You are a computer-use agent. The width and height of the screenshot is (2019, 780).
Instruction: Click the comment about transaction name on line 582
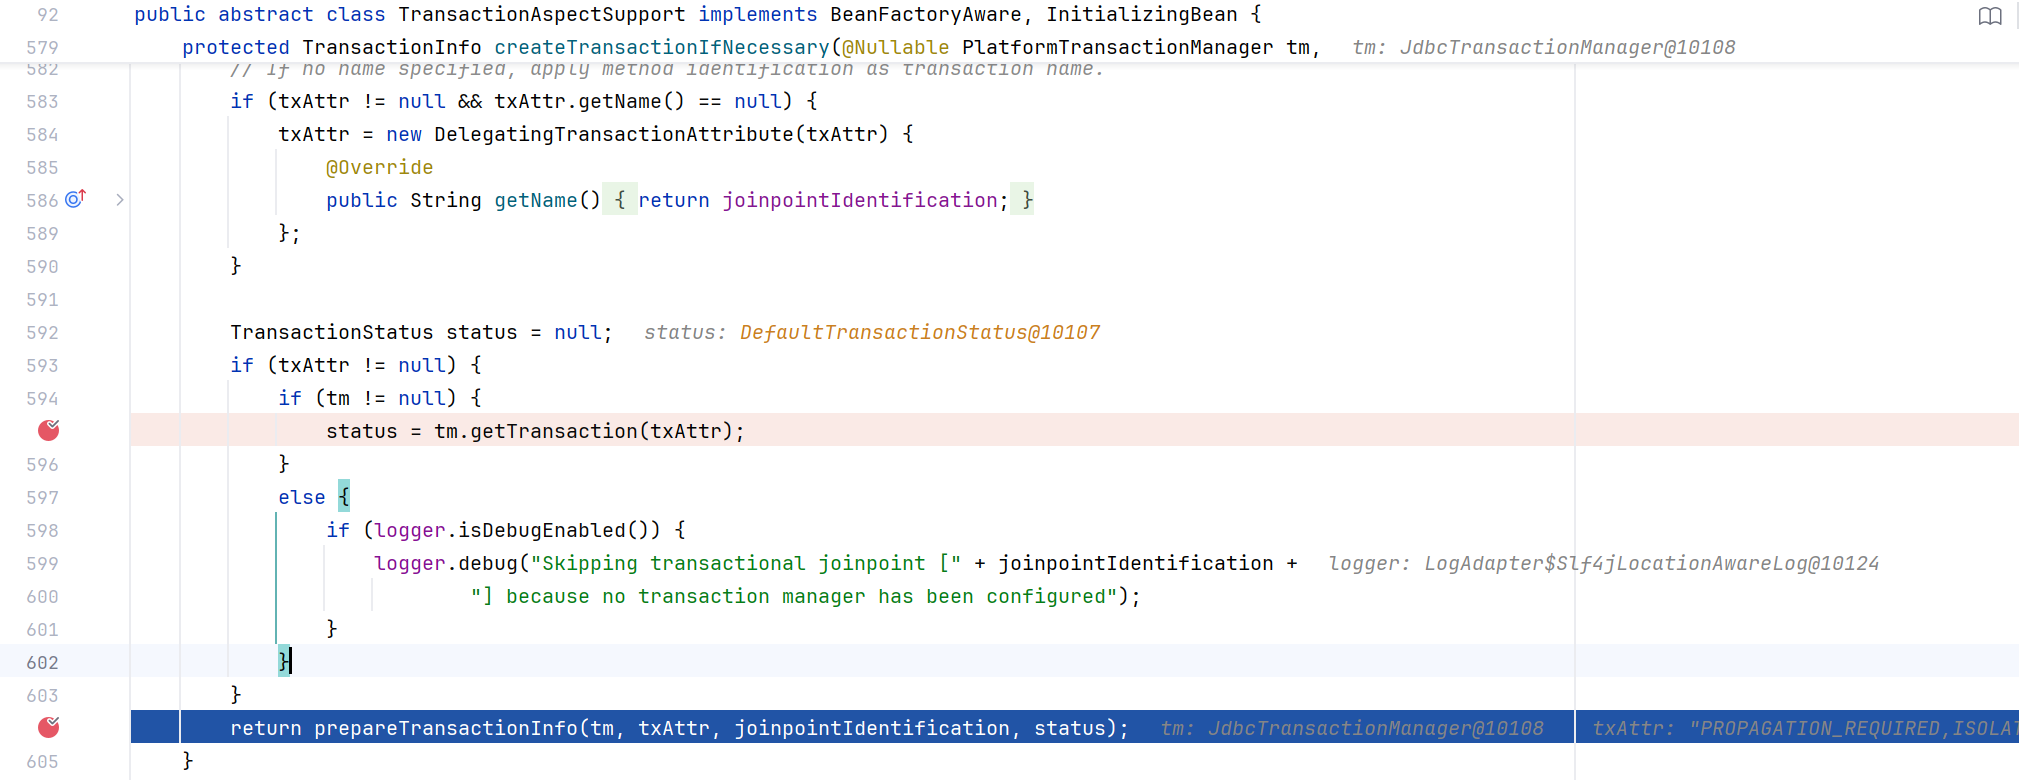[x=667, y=69]
